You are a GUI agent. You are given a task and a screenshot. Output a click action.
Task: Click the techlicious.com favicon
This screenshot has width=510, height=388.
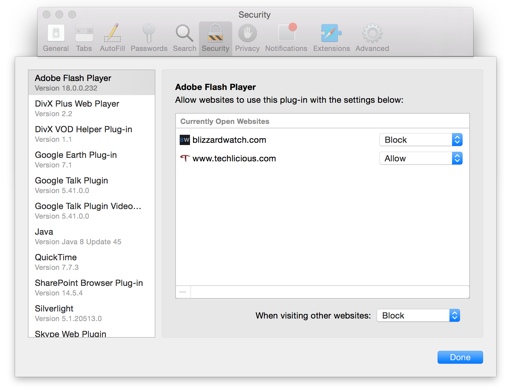185,158
